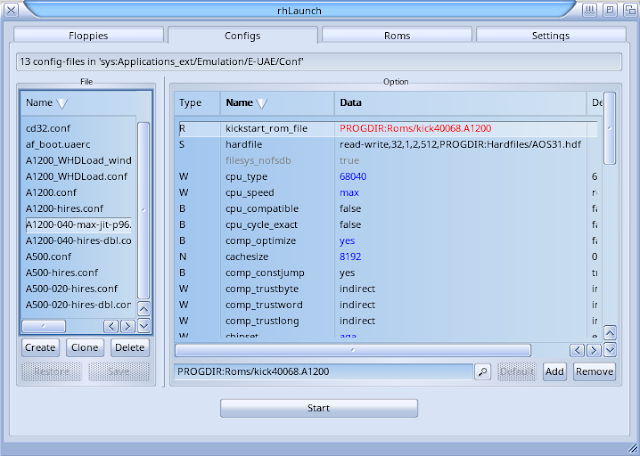
Task: Select the hardfile option row
Action: pos(388,144)
